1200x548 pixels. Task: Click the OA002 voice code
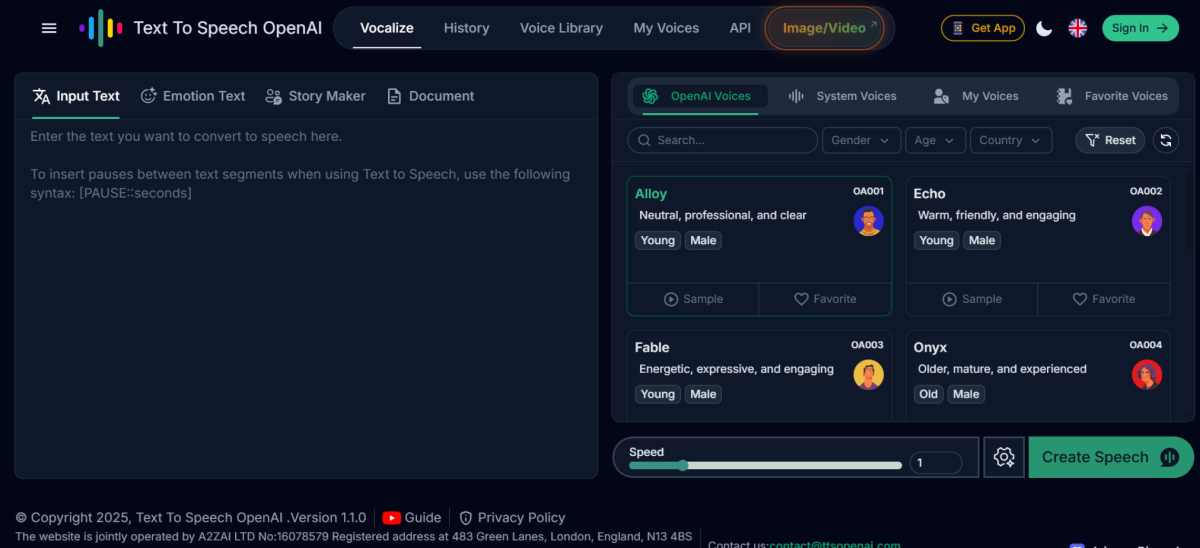pyautogui.click(x=1146, y=191)
